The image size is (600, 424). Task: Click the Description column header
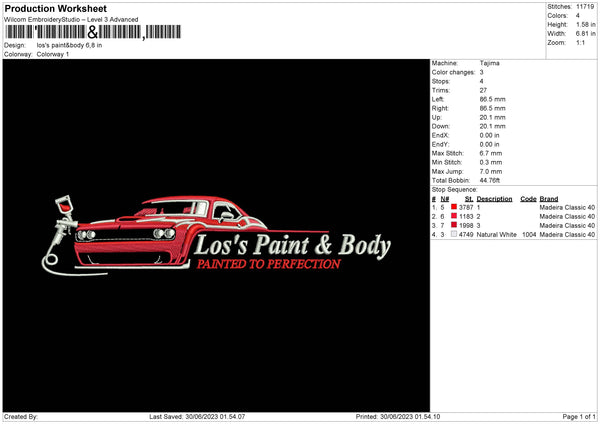point(494,199)
